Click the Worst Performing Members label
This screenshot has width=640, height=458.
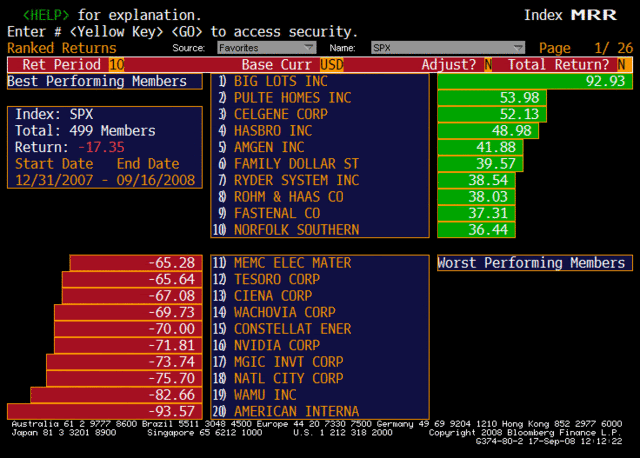[x=534, y=263]
